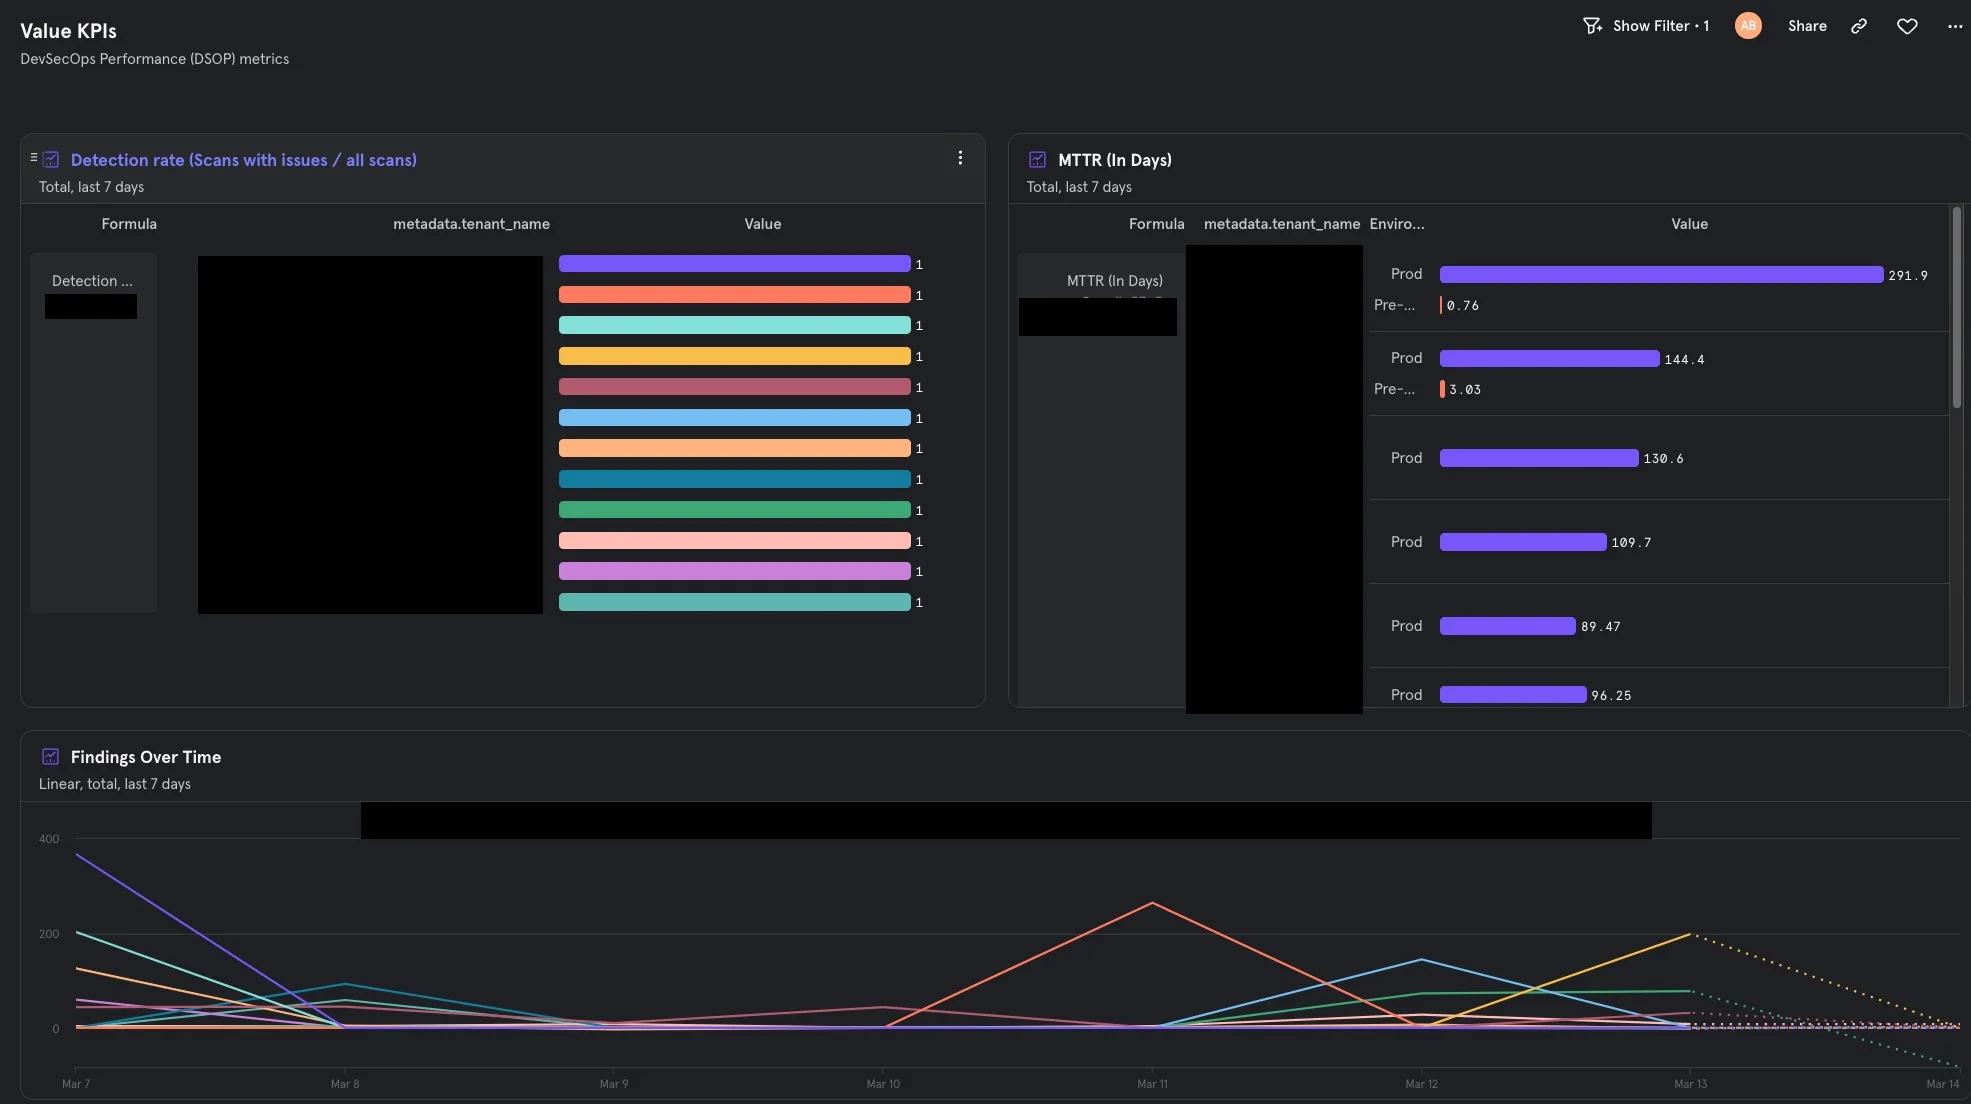Viewport: 1971px width, 1104px height.
Task: Click the 291.9 Prod MTTR bar
Action: pos(1660,275)
